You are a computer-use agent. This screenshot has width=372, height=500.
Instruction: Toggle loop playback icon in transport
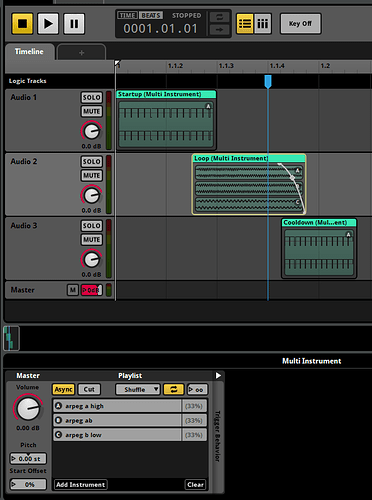tap(219, 17)
